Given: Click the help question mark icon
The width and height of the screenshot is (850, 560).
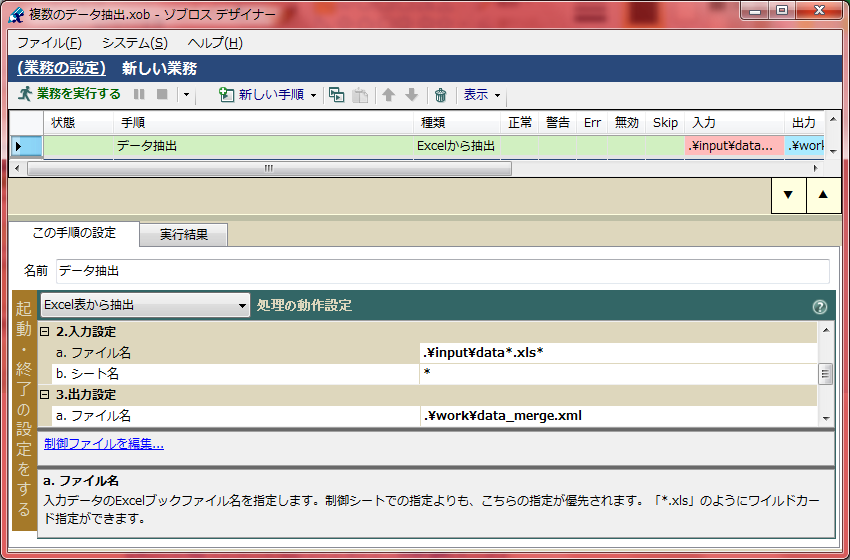Looking at the screenshot, I should coord(820,307).
